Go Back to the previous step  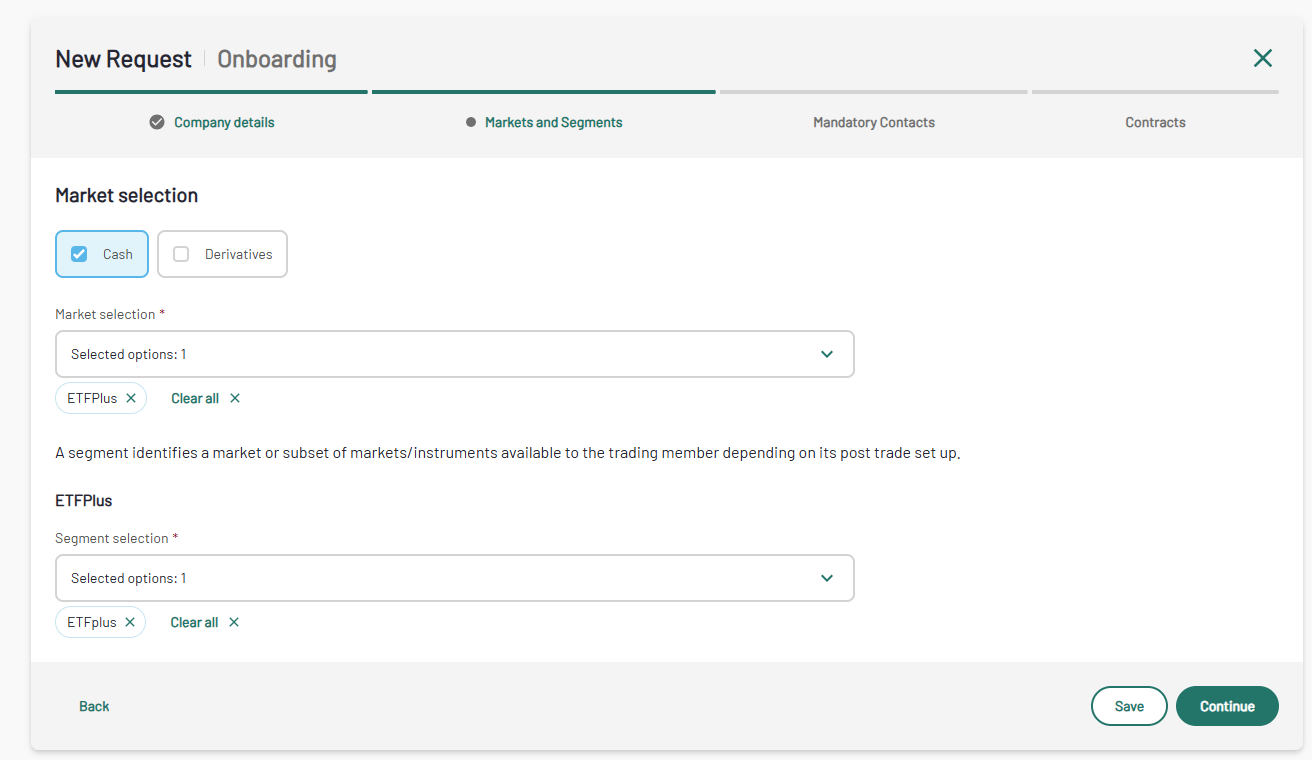click(94, 706)
